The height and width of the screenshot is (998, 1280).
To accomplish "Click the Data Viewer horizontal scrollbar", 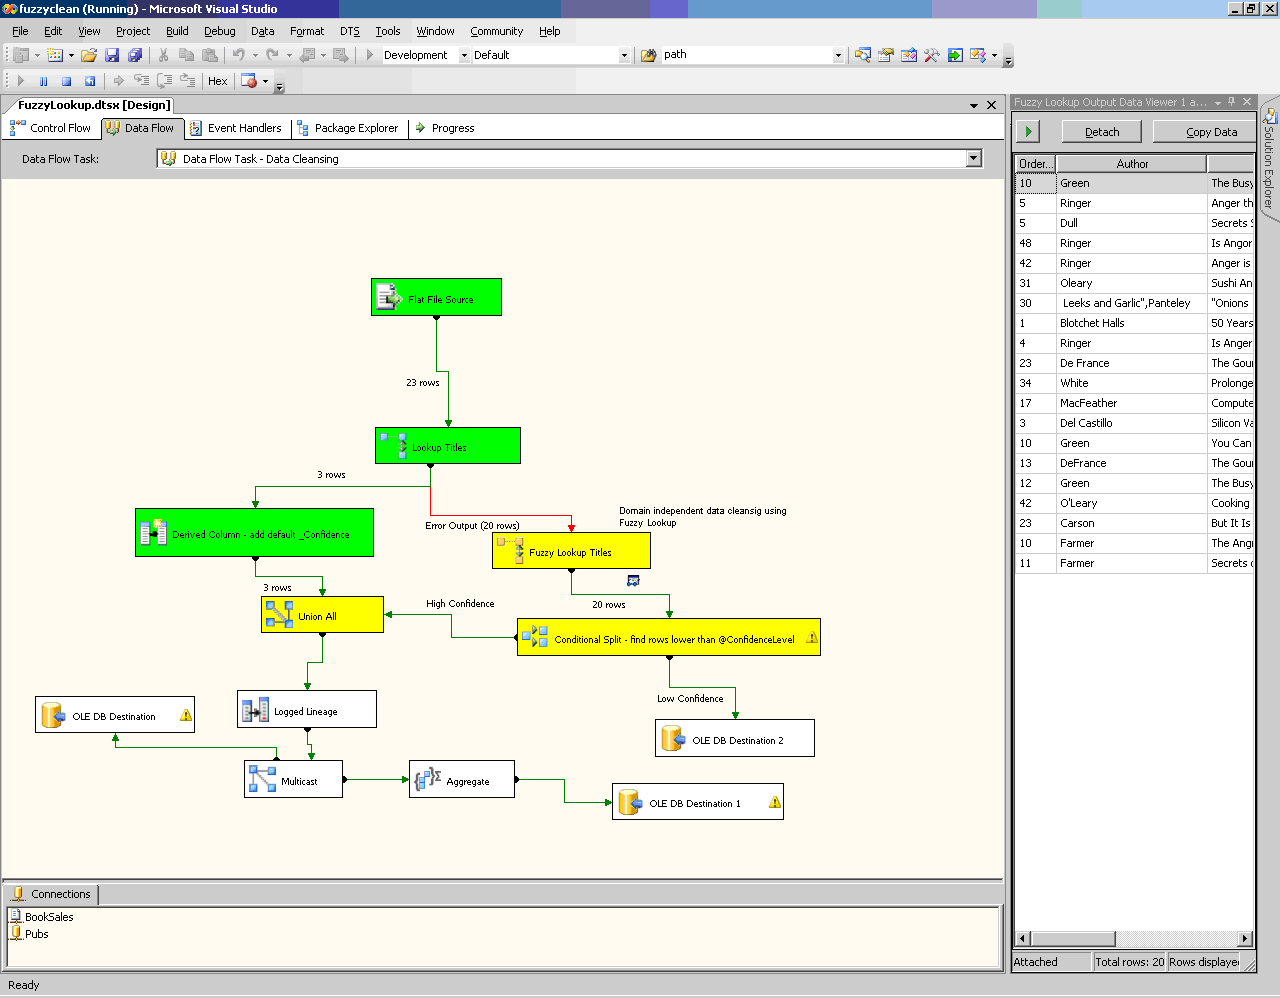I will coord(1074,938).
